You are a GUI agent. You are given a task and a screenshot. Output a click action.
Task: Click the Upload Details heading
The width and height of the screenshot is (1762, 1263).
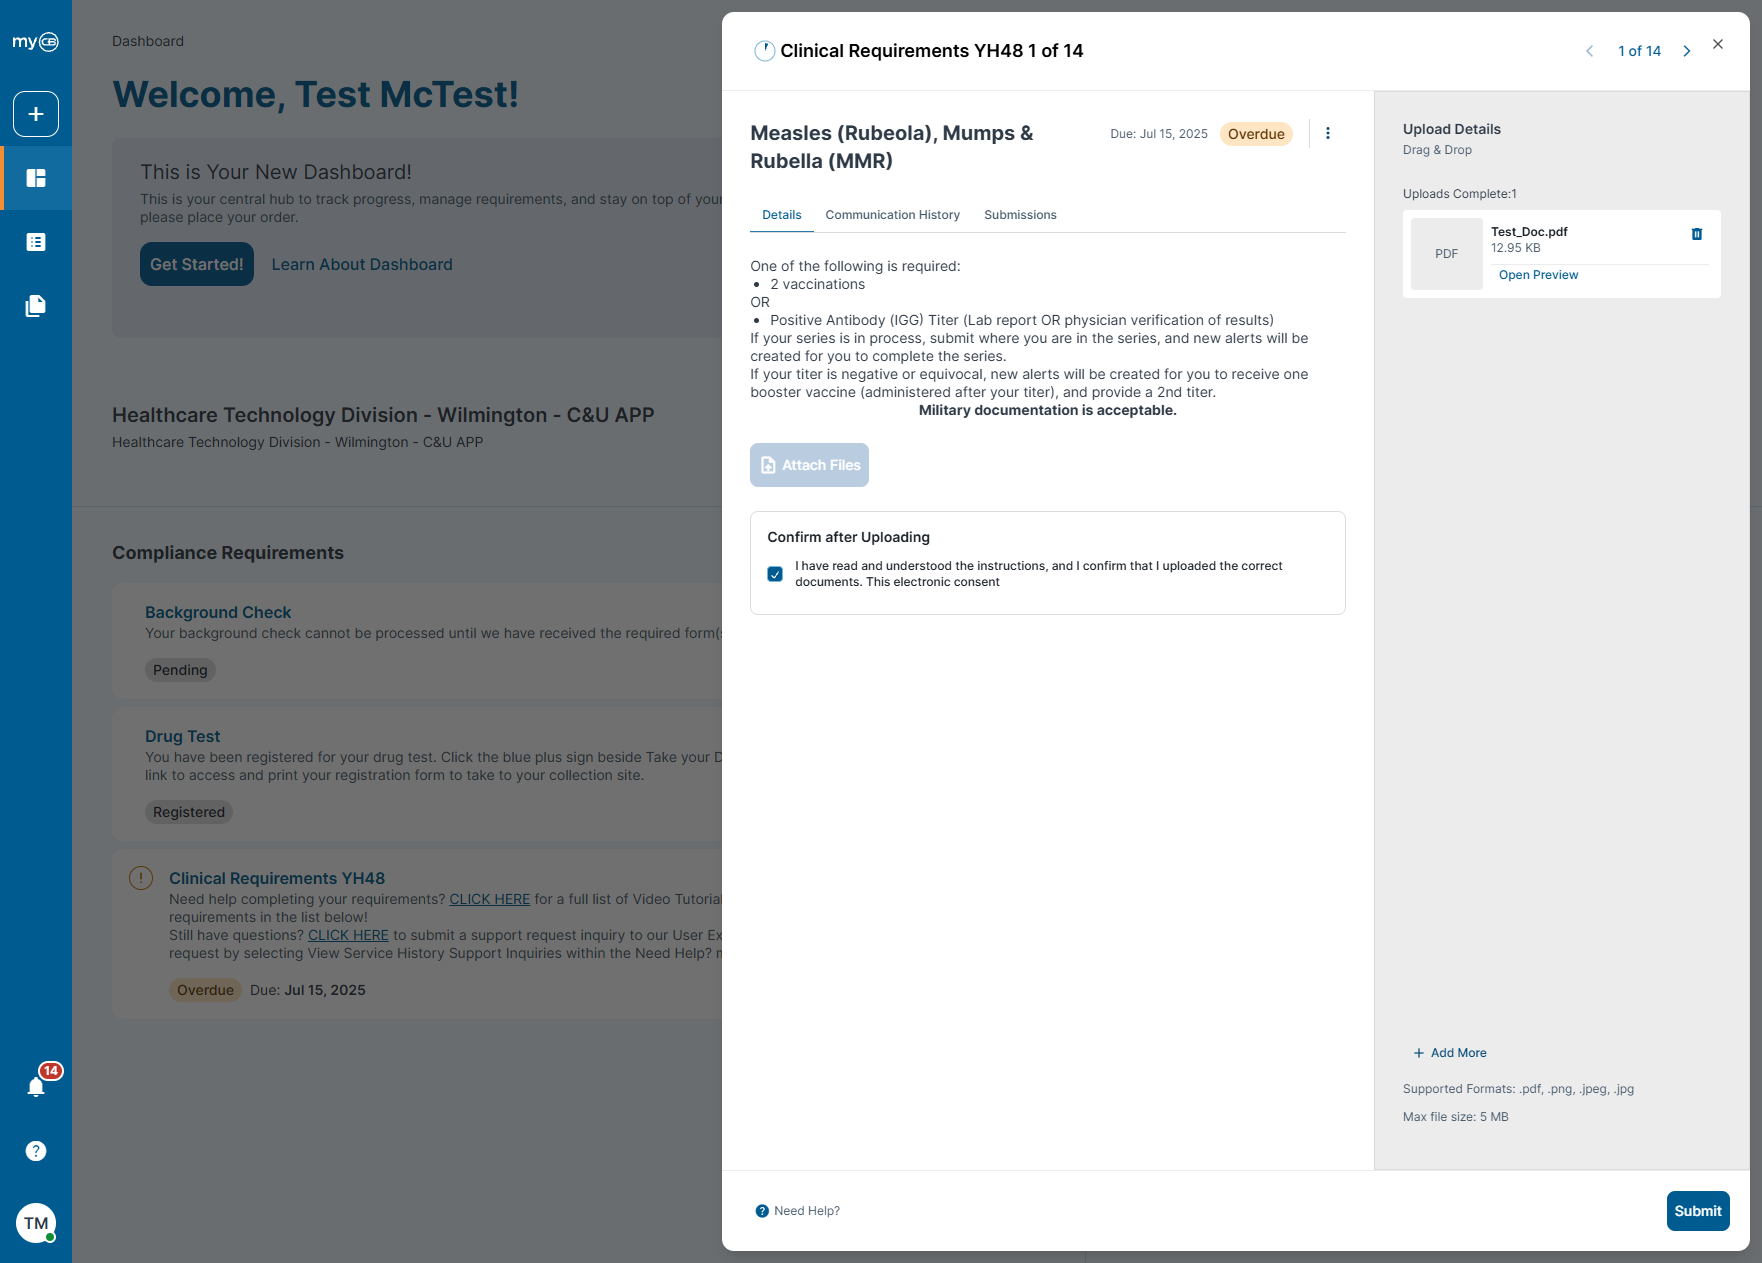[1451, 129]
